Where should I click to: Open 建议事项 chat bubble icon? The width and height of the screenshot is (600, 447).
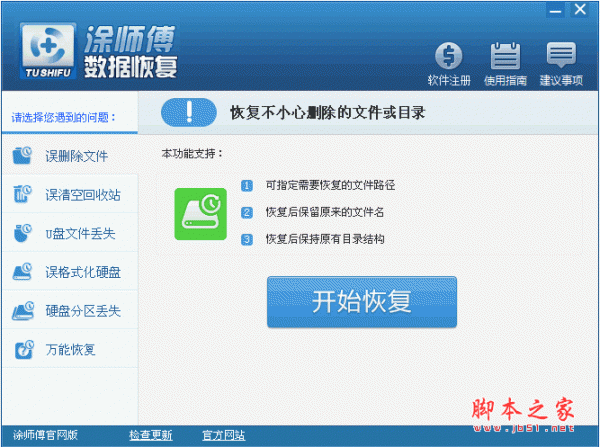coord(561,54)
